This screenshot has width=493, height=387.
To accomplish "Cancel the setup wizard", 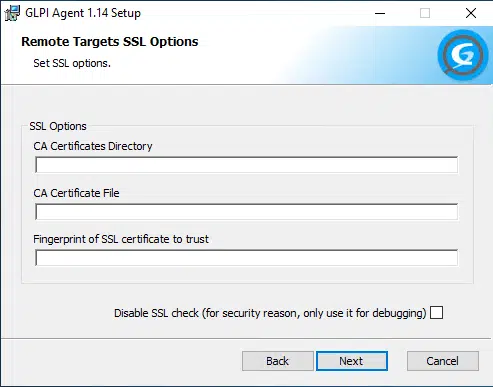I will (x=443, y=361).
